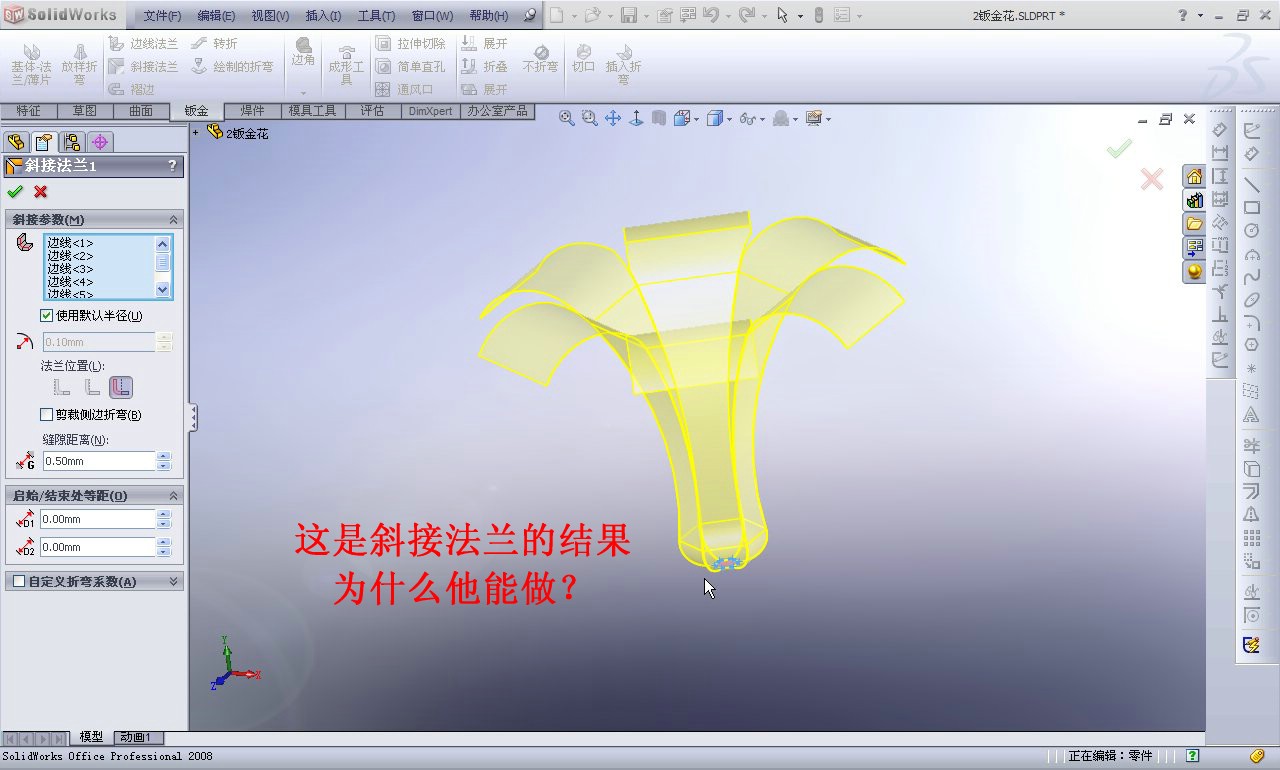Collapse the 启始/结束处等距 section

point(173,495)
